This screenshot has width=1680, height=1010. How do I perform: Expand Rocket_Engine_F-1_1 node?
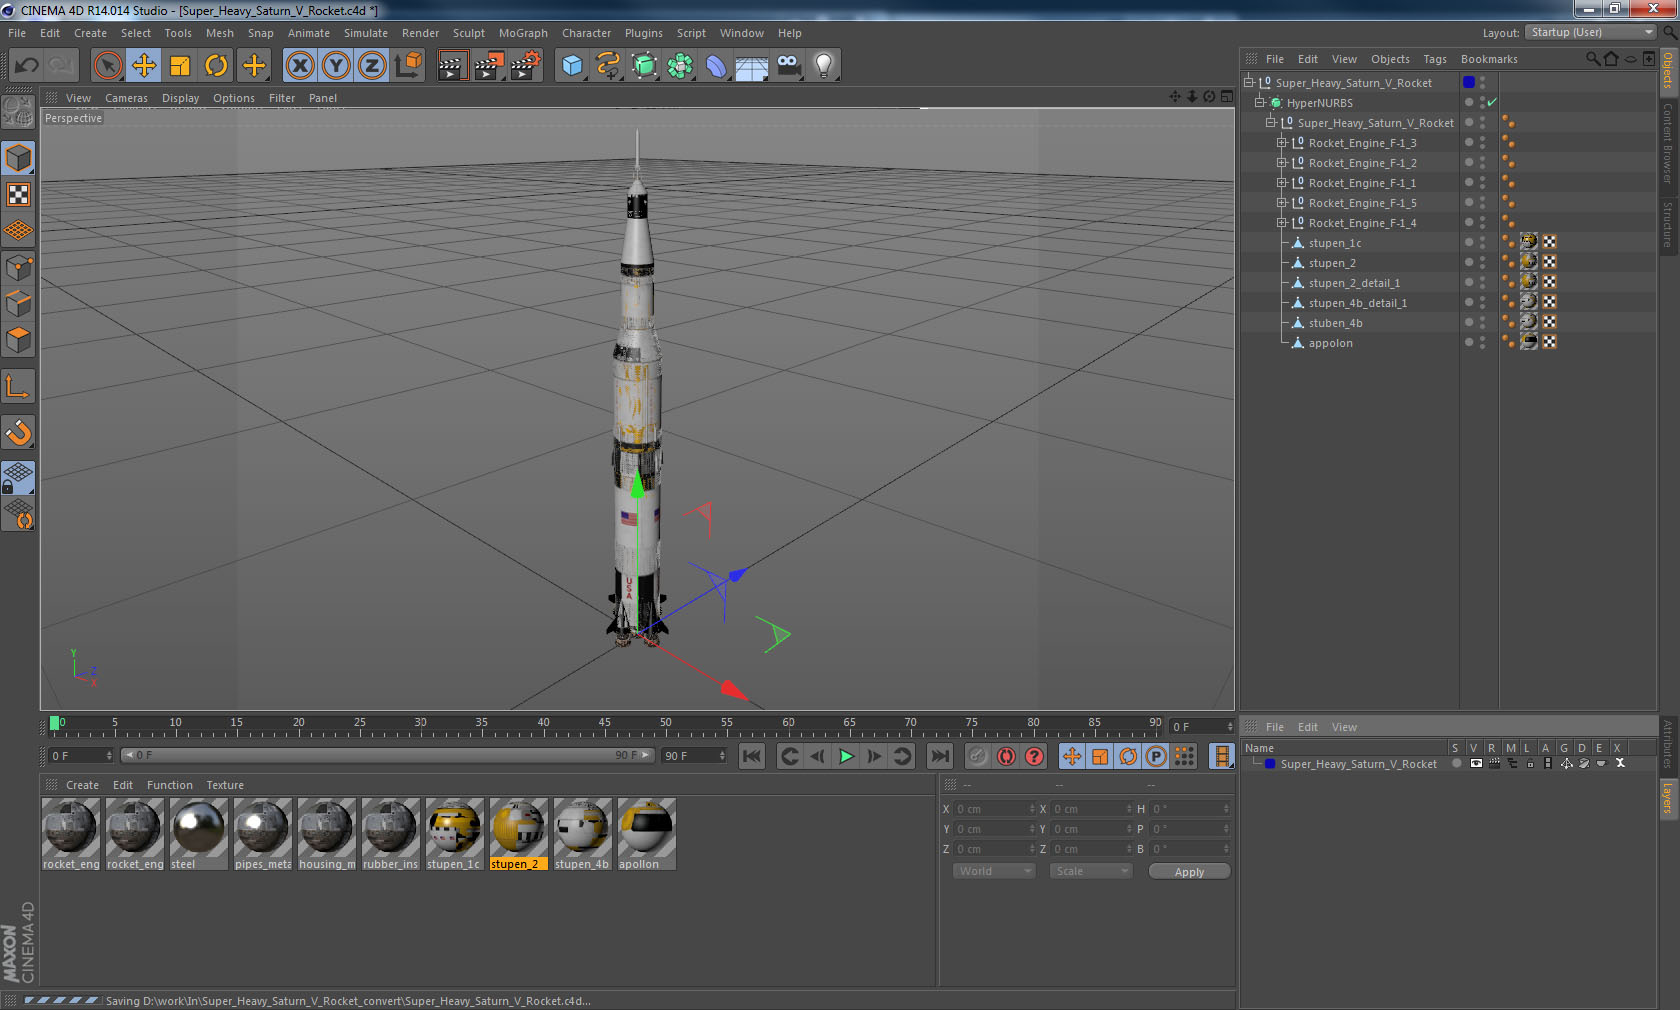coord(1281,183)
